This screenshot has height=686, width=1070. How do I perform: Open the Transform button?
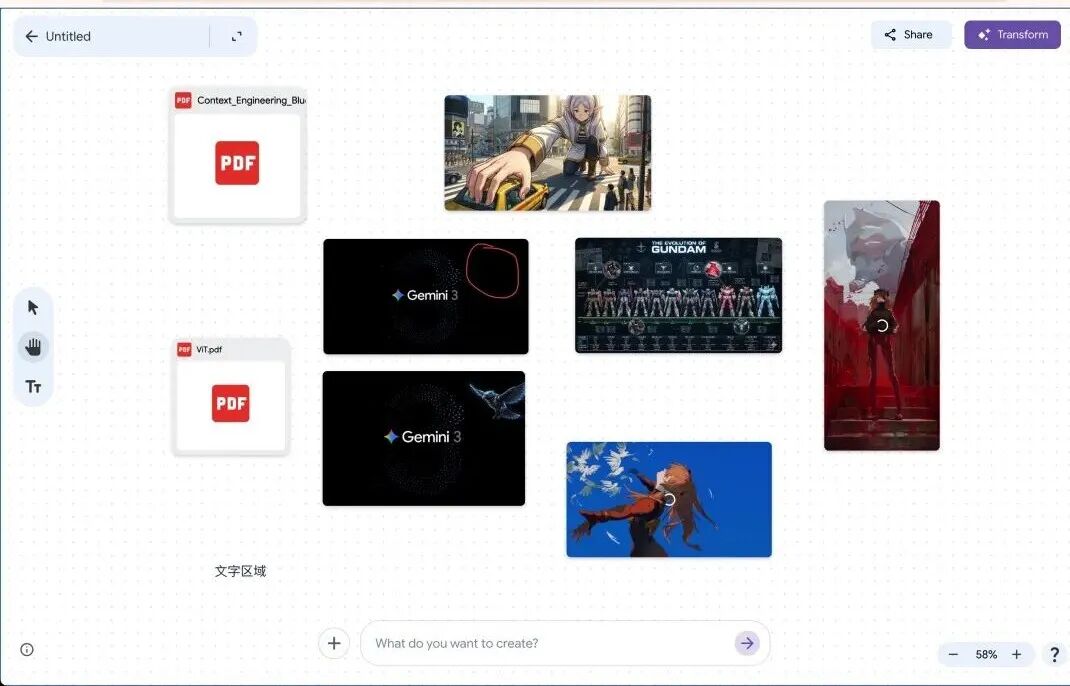[x=1012, y=35]
